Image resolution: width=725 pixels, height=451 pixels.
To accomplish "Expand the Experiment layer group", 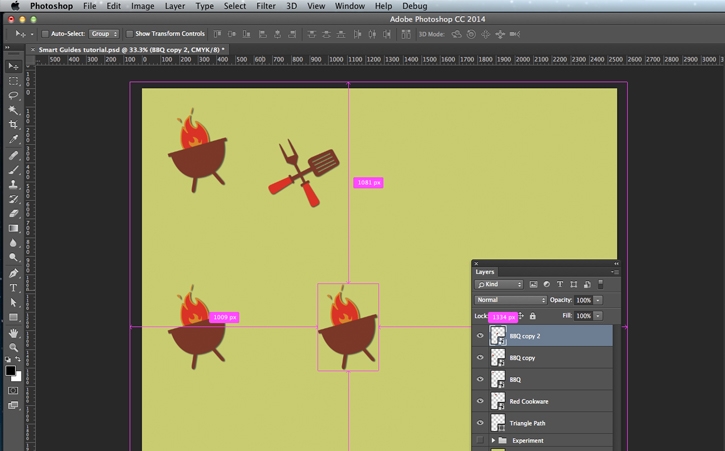I will pyautogui.click(x=493, y=440).
